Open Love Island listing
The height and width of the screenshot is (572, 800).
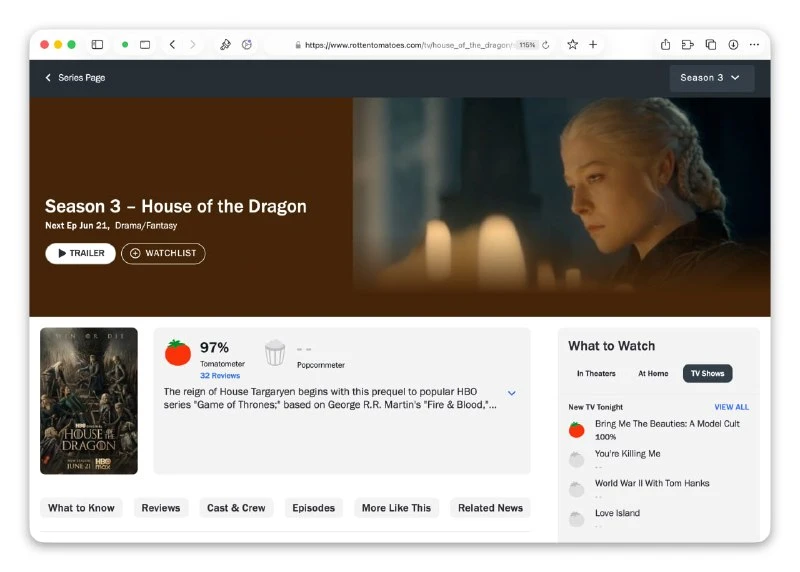pyautogui.click(x=617, y=513)
